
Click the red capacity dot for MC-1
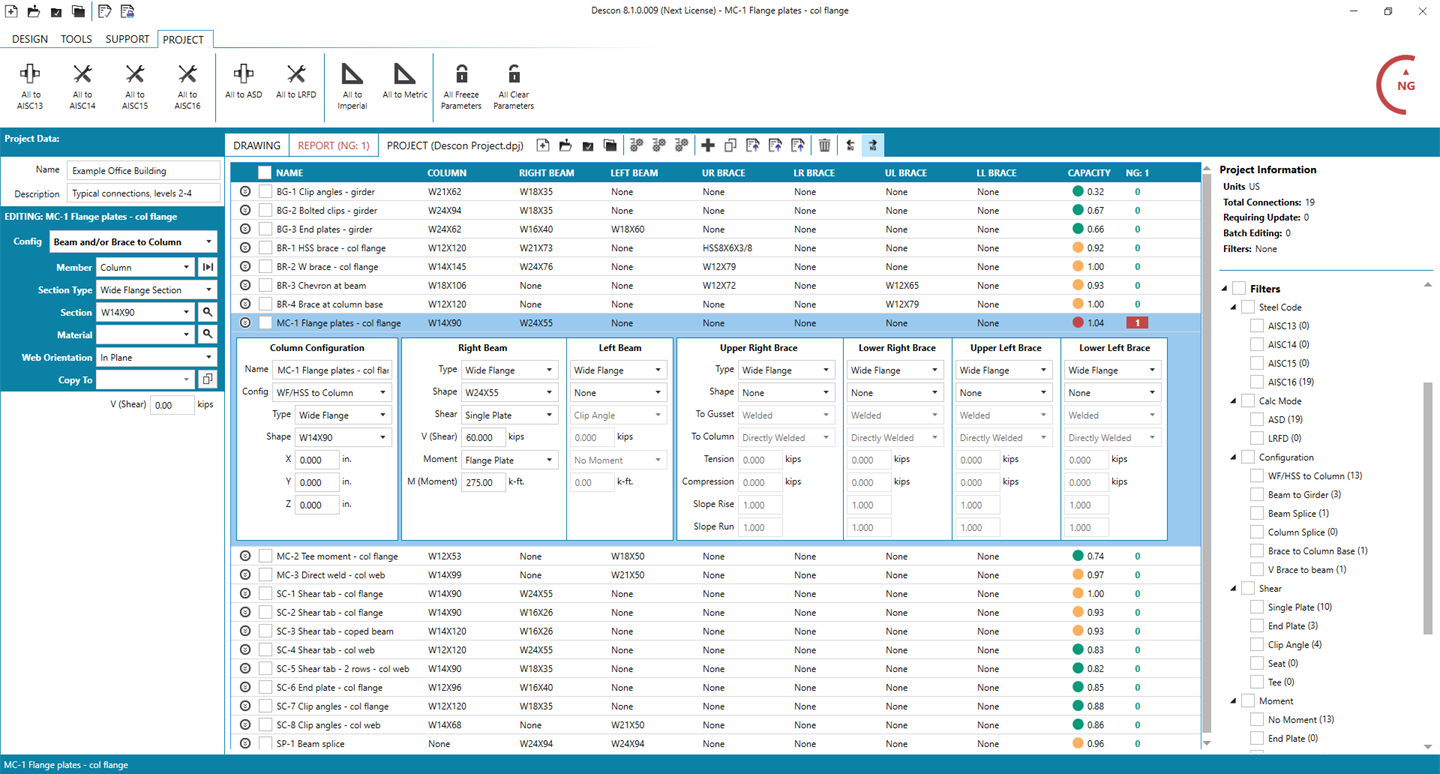pyautogui.click(x=1077, y=323)
